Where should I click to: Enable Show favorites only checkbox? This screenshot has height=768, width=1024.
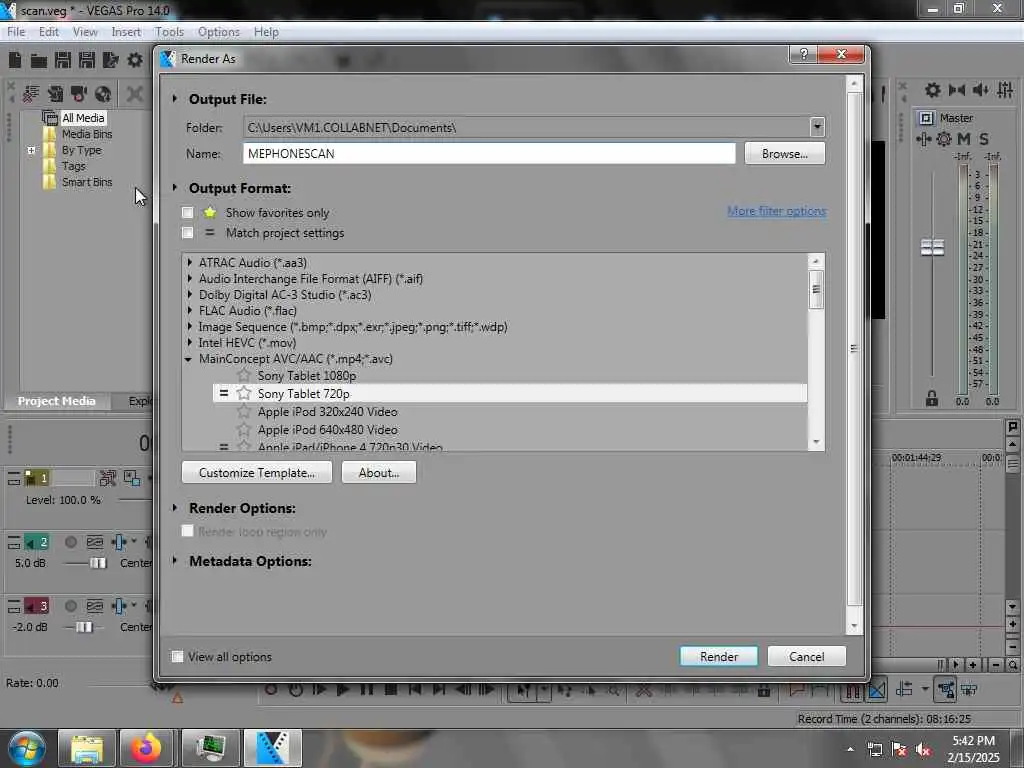[x=188, y=213]
